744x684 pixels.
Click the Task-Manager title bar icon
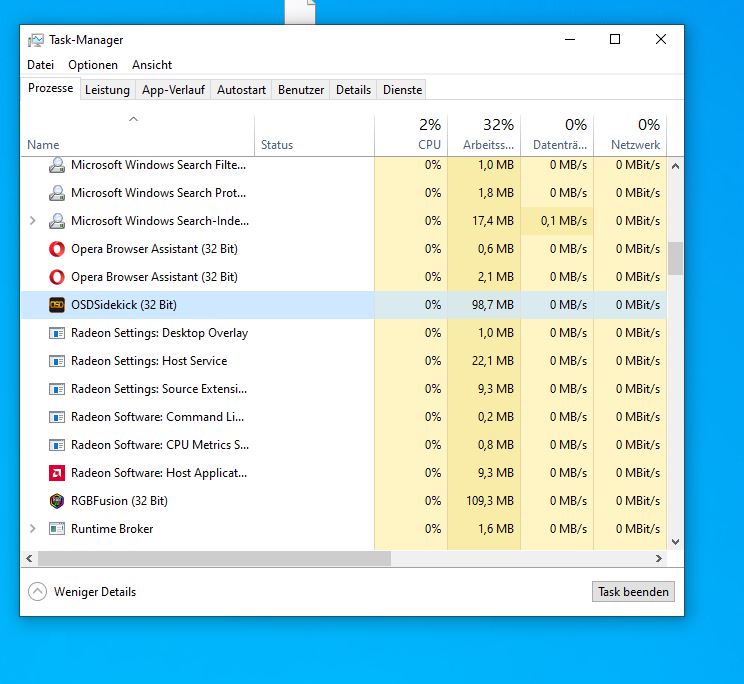point(36,40)
